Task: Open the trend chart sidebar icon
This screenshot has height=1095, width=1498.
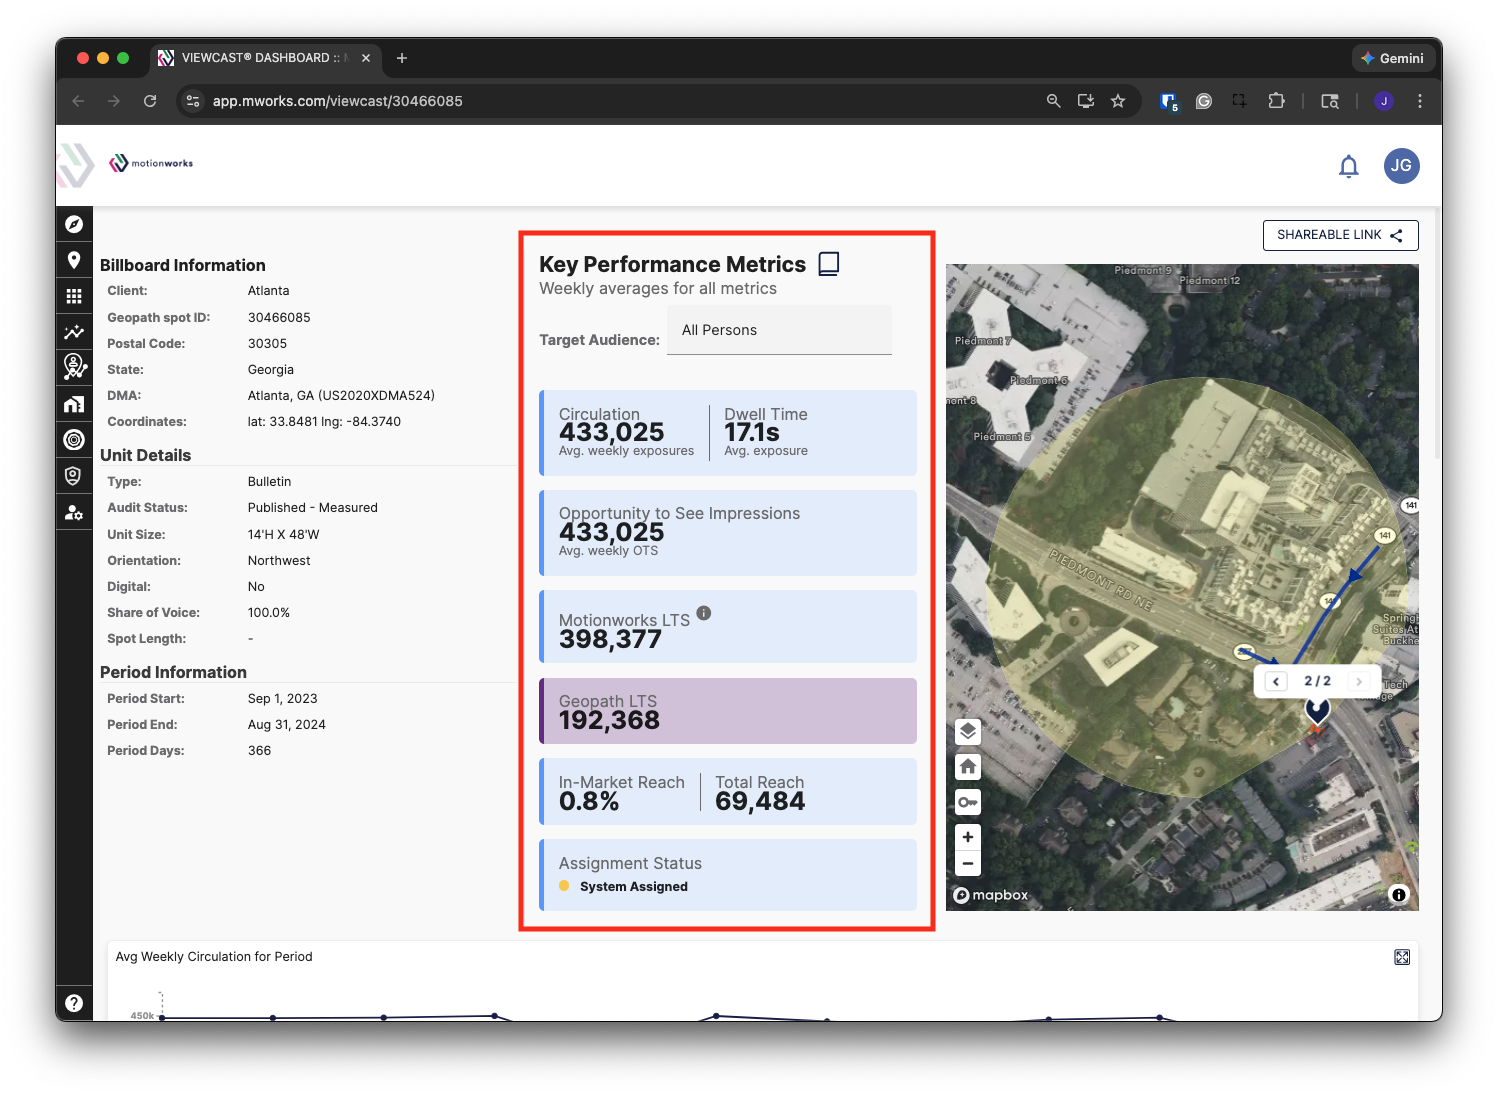Action: coord(74,332)
